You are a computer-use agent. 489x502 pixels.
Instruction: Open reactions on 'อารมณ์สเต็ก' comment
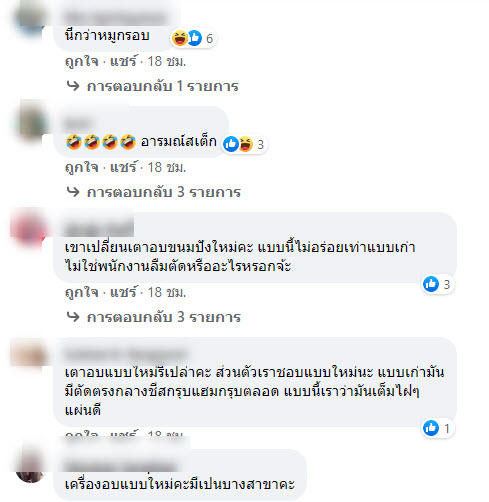(245, 144)
